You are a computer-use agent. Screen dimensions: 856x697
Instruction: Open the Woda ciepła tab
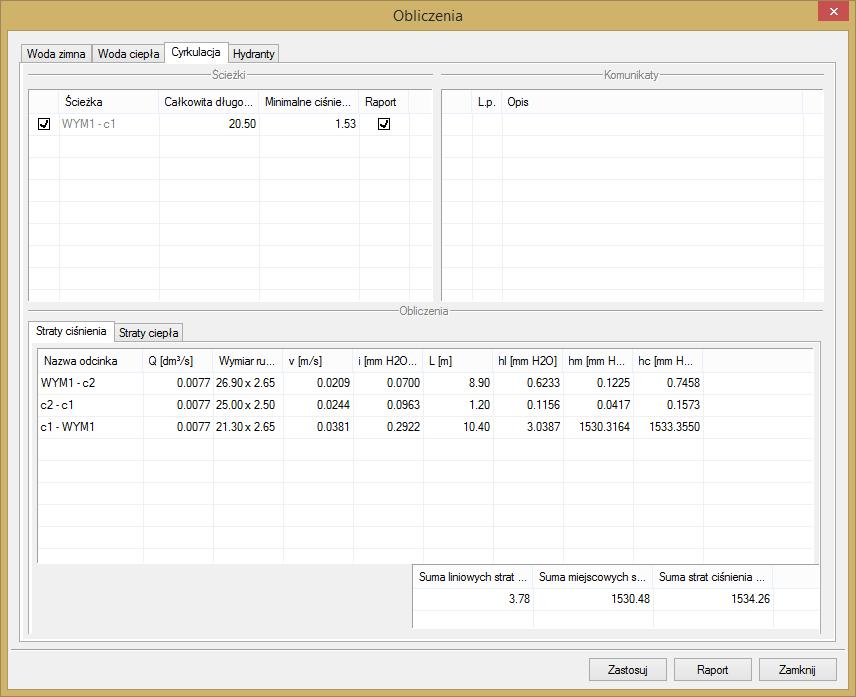(128, 53)
